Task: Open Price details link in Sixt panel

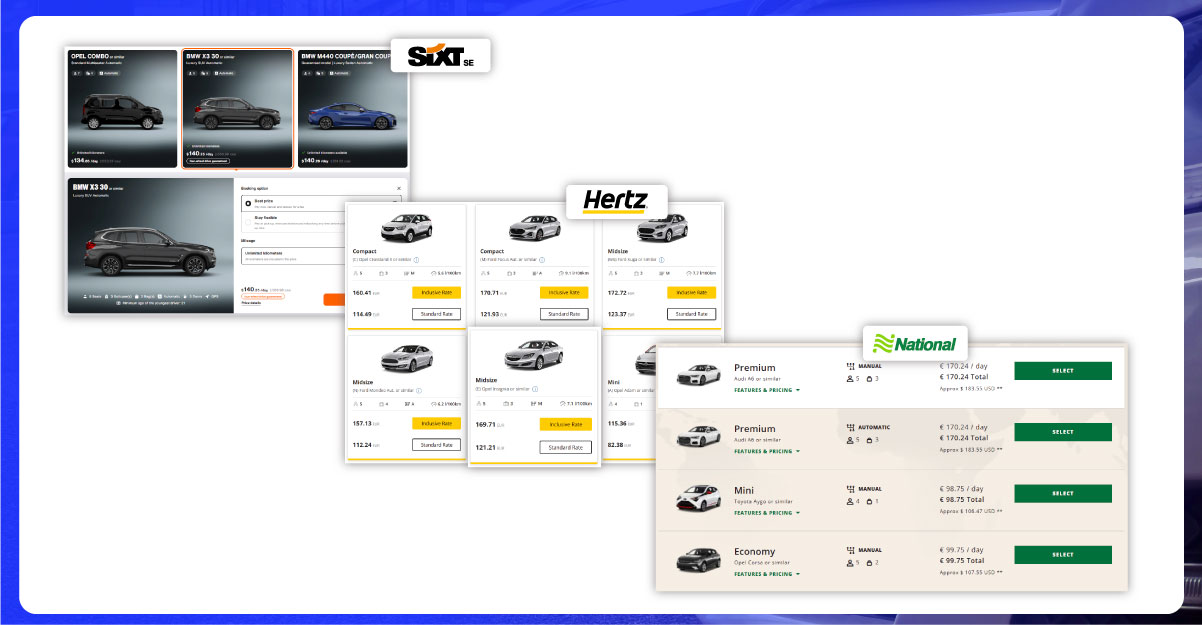Action: point(253,303)
